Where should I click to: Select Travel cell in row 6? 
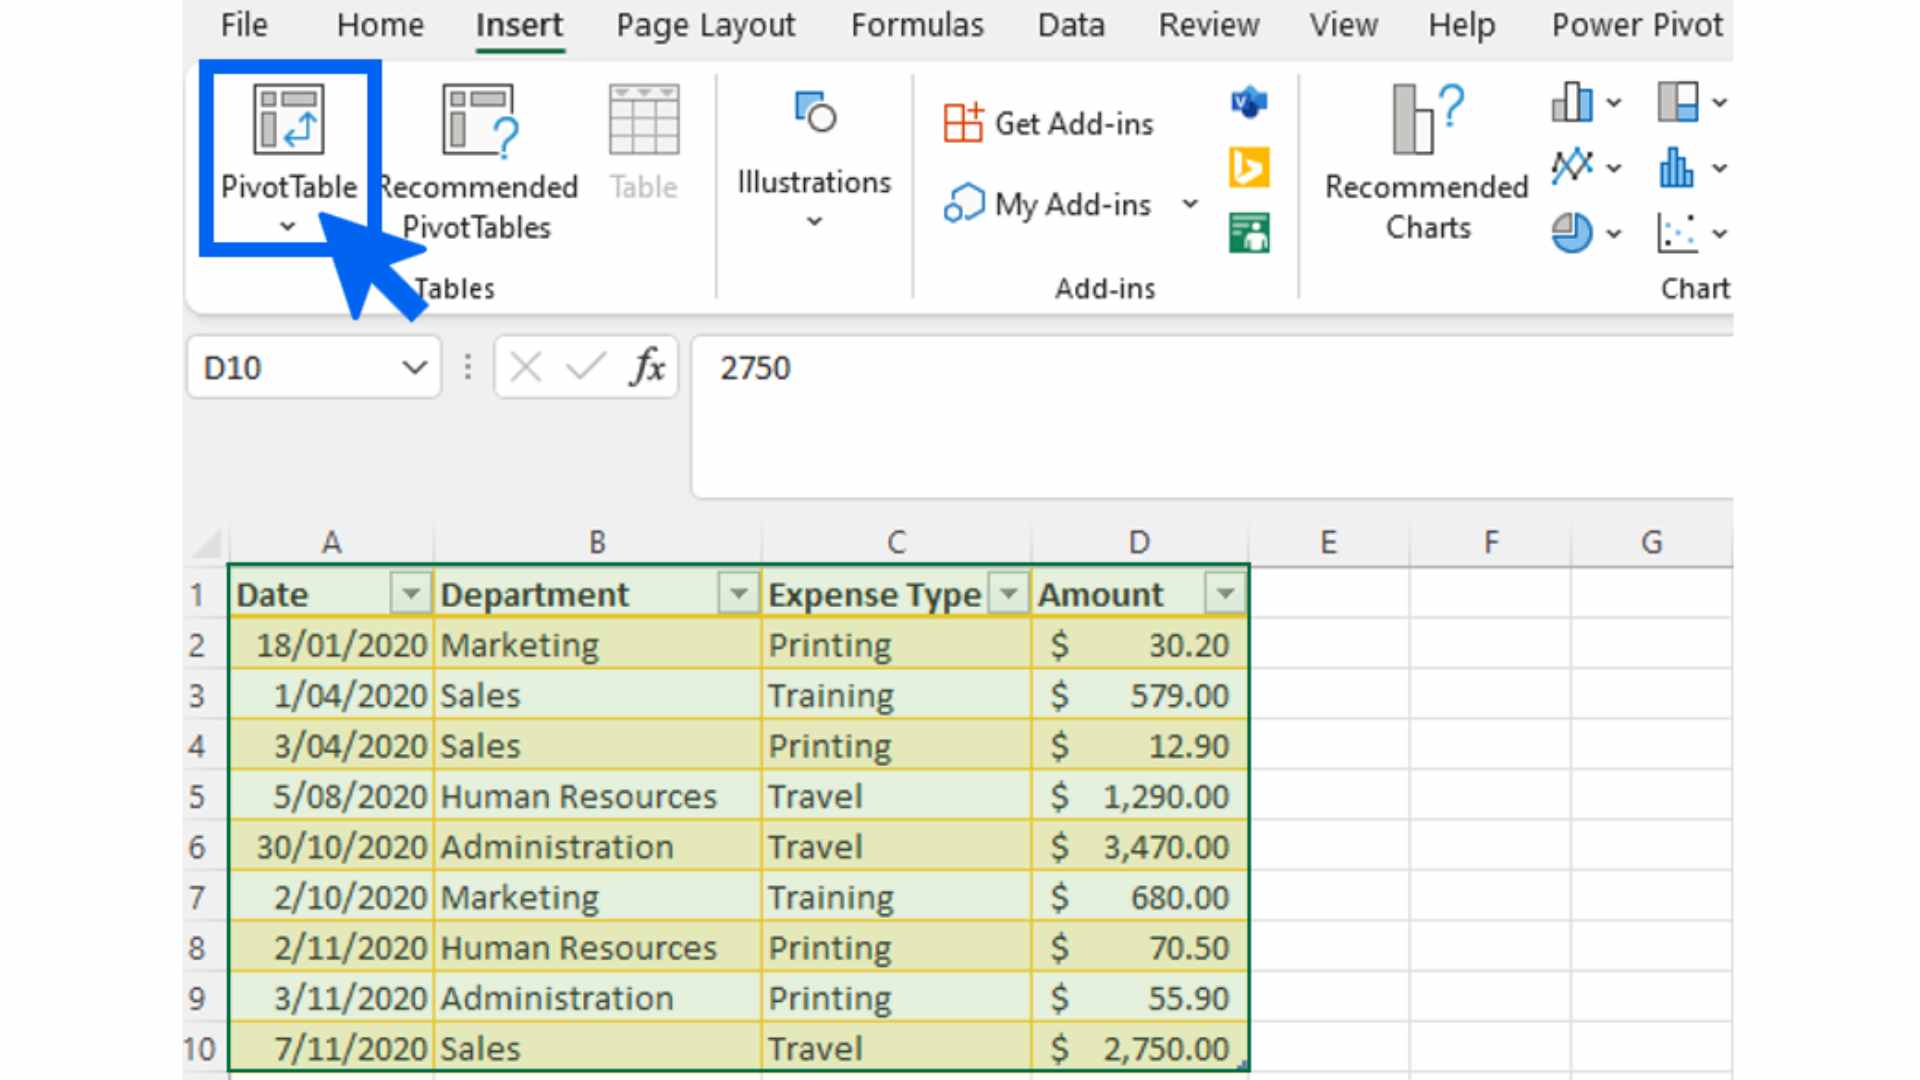[896, 847]
